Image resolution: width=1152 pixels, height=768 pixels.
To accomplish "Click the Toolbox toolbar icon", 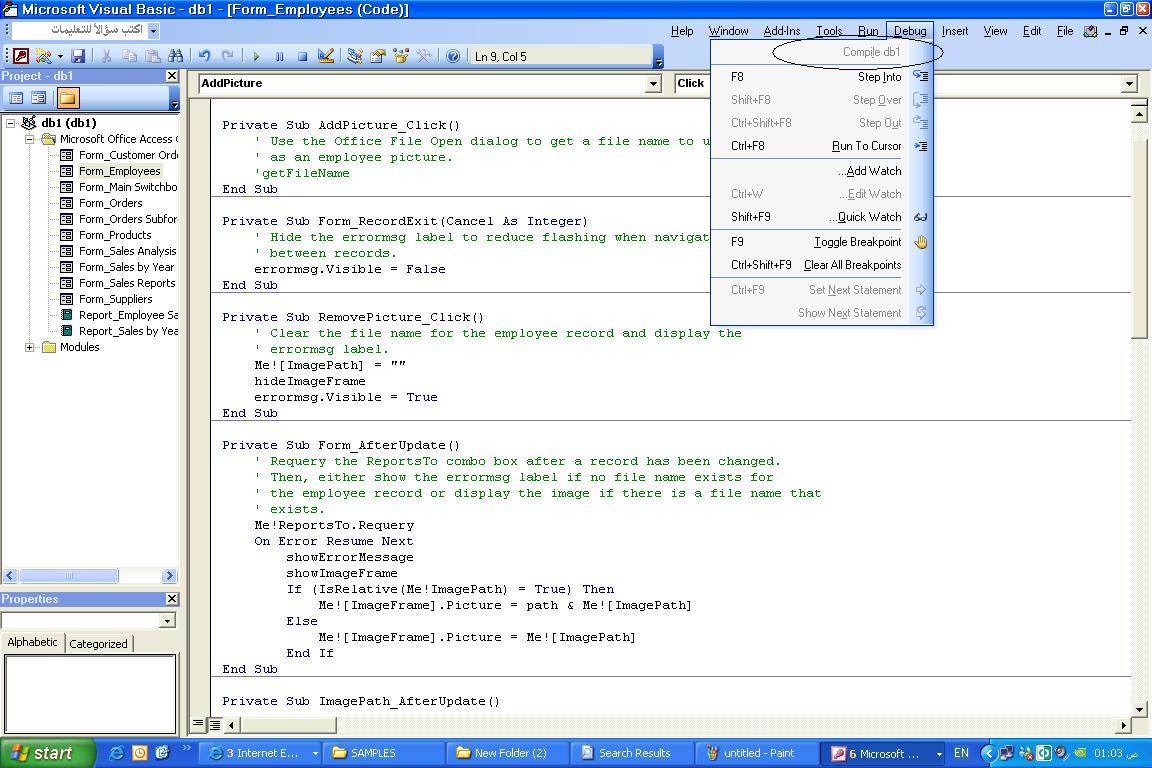I will (424, 56).
